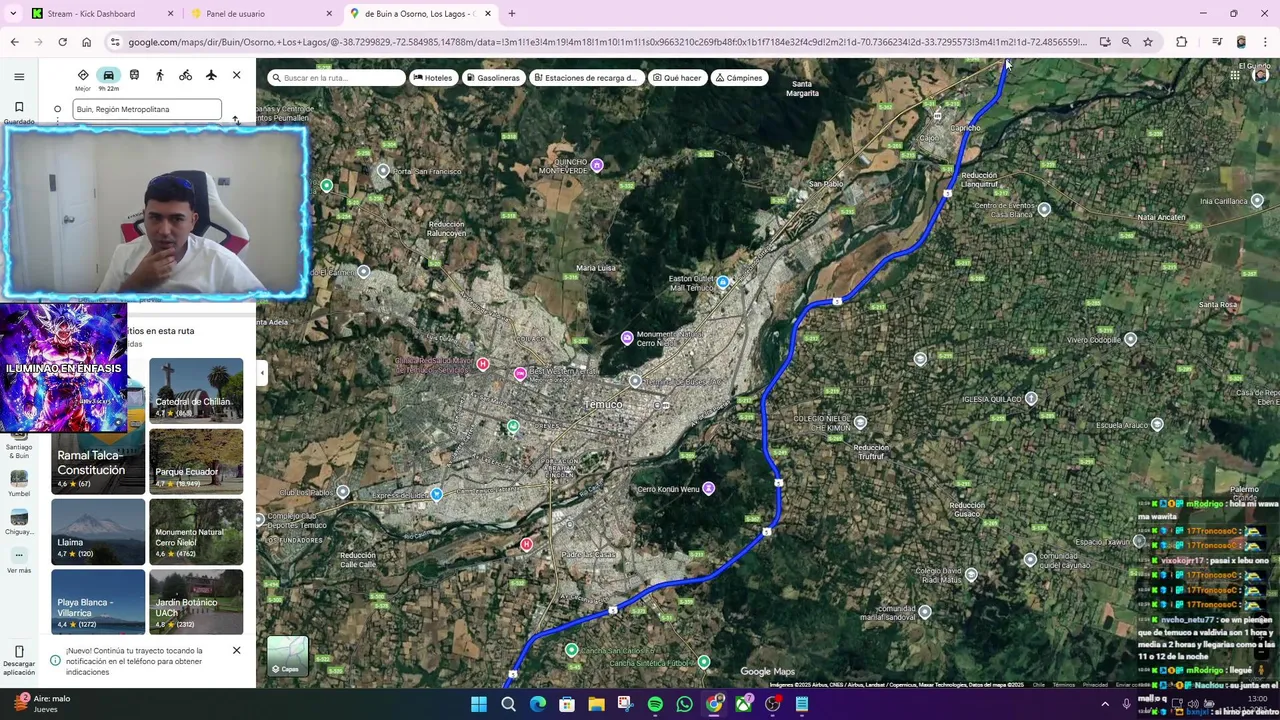Click the Buscar en la ruta search box
The width and height of the screenshot is (1280, 720).
pyautogui.click(x=336, y=77)
